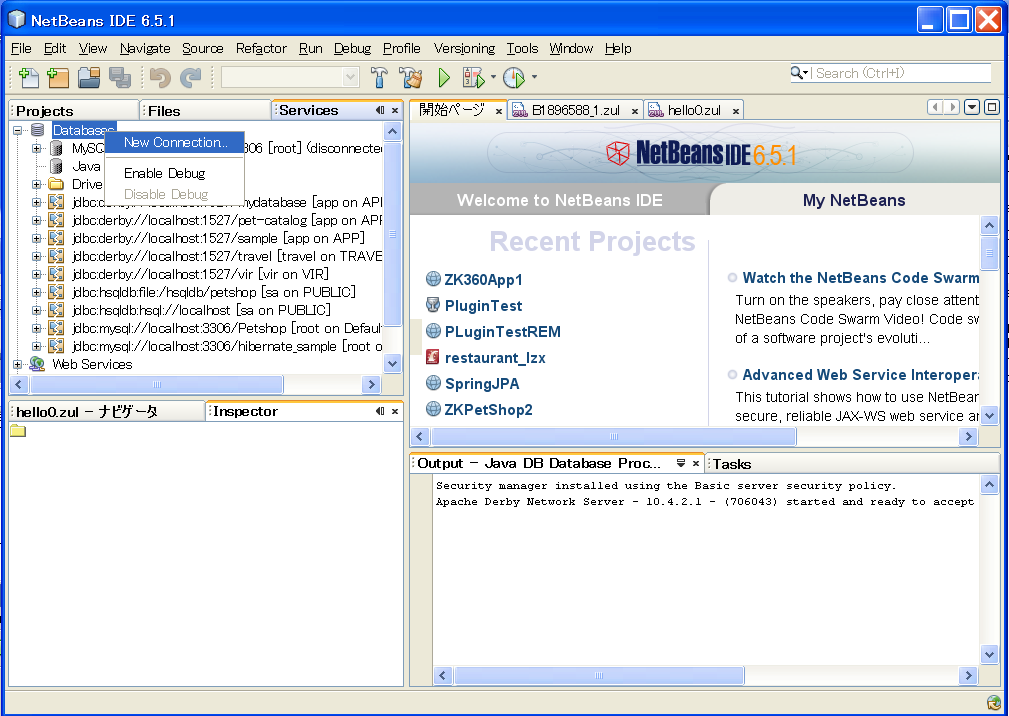1009x716 pixels.
Task: Click the Web Services node icon
Action: (x=37, y=364)
